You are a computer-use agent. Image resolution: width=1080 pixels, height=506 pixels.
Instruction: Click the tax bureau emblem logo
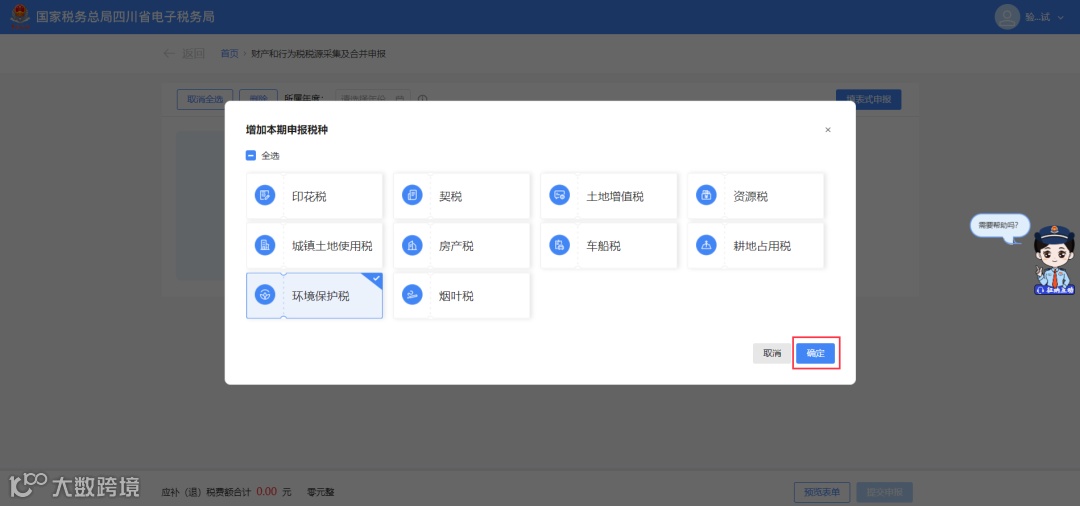tap(20, 16)
